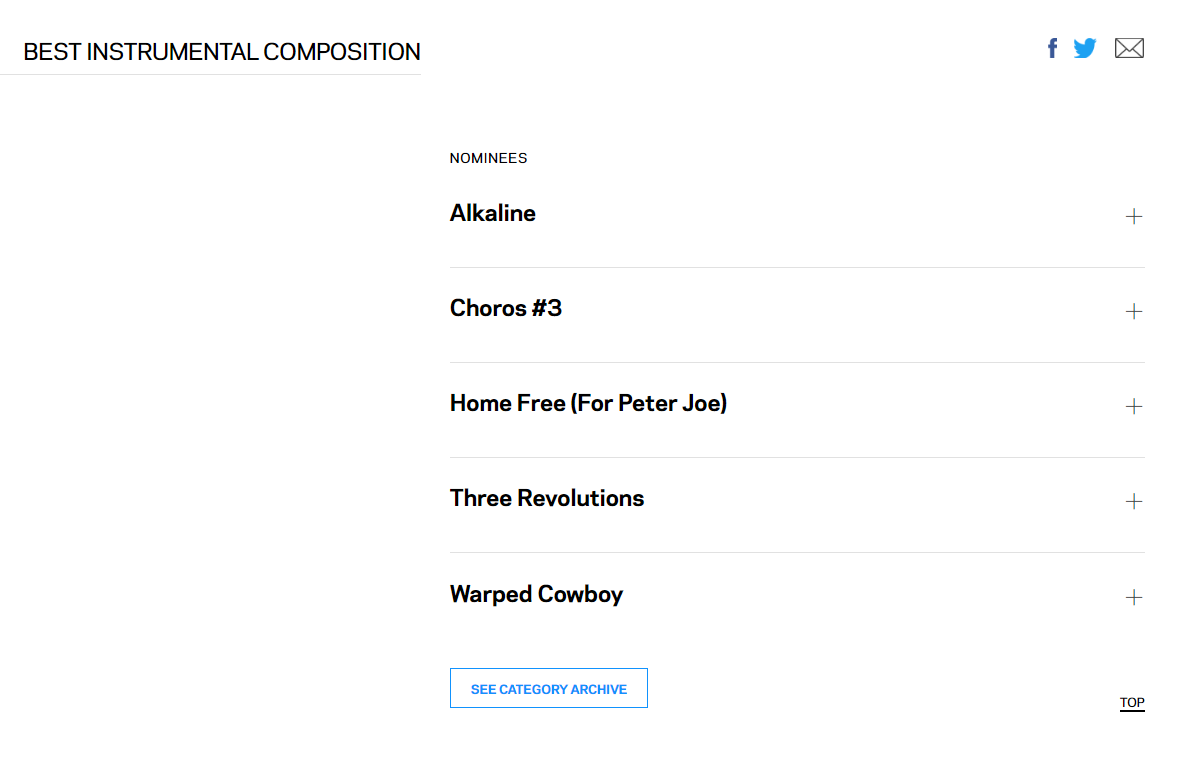Image resolution: width=1194 pixels, height=774 pixels.
Task: Choose the Warped Cowboy nominee heading
Action: [x=537, y=594]
